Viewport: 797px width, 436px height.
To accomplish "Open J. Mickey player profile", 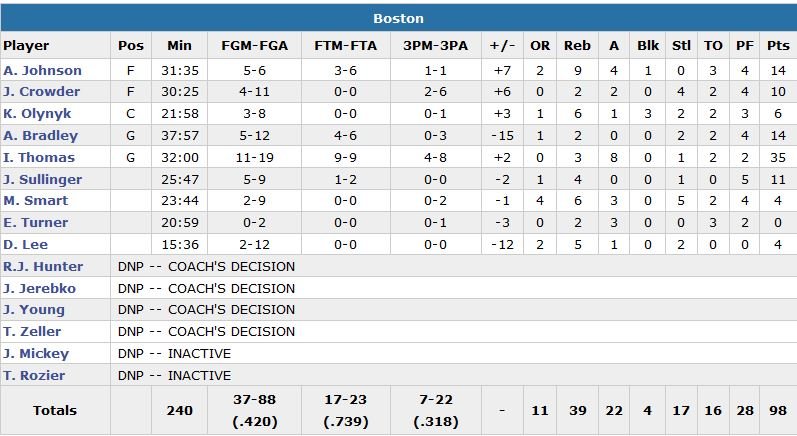I will (36, 354).
